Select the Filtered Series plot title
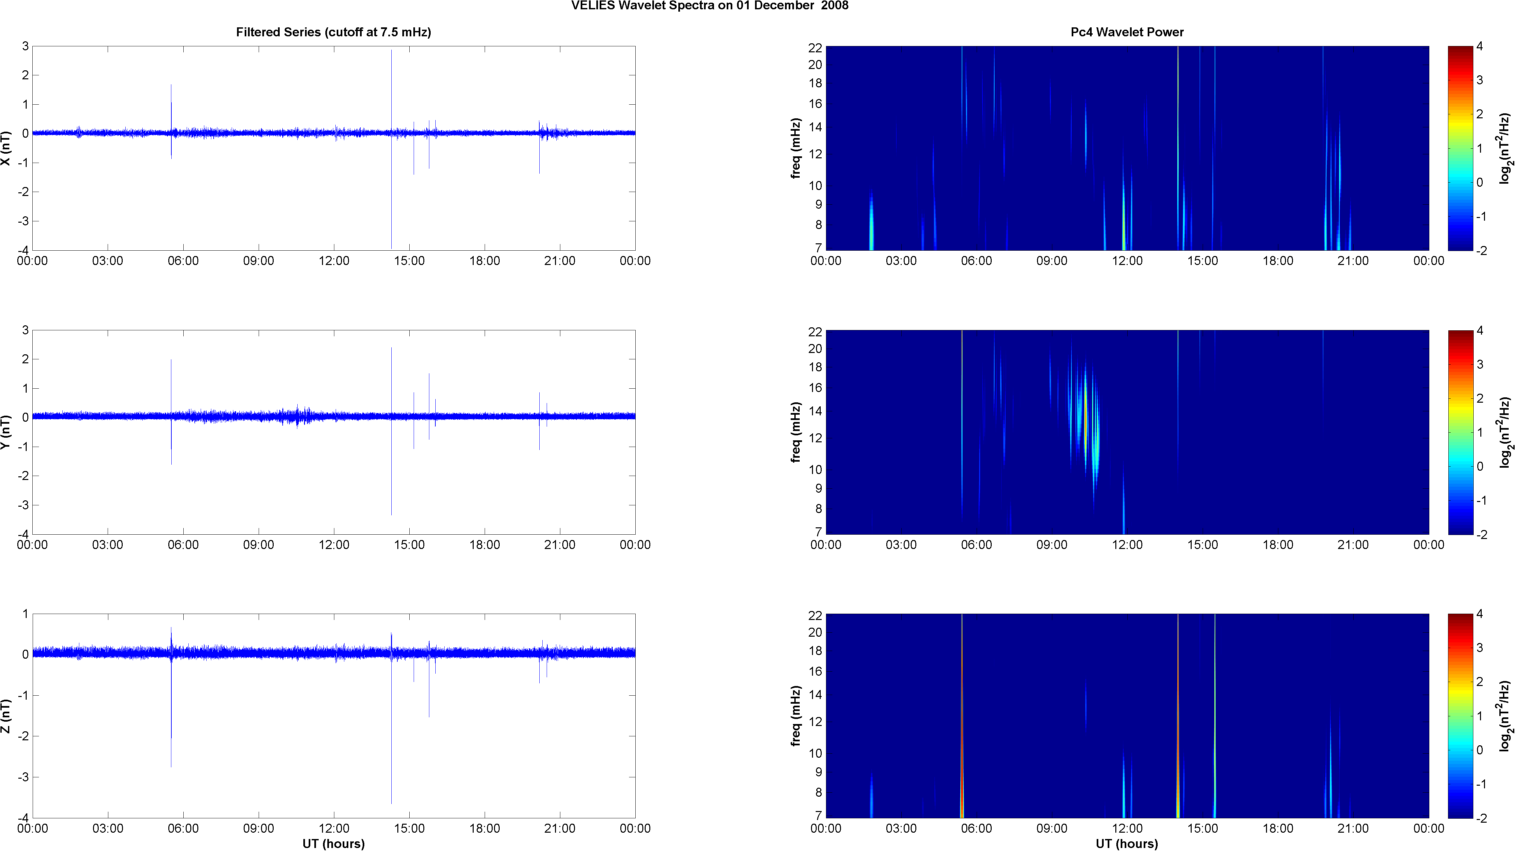 point(333,32)
